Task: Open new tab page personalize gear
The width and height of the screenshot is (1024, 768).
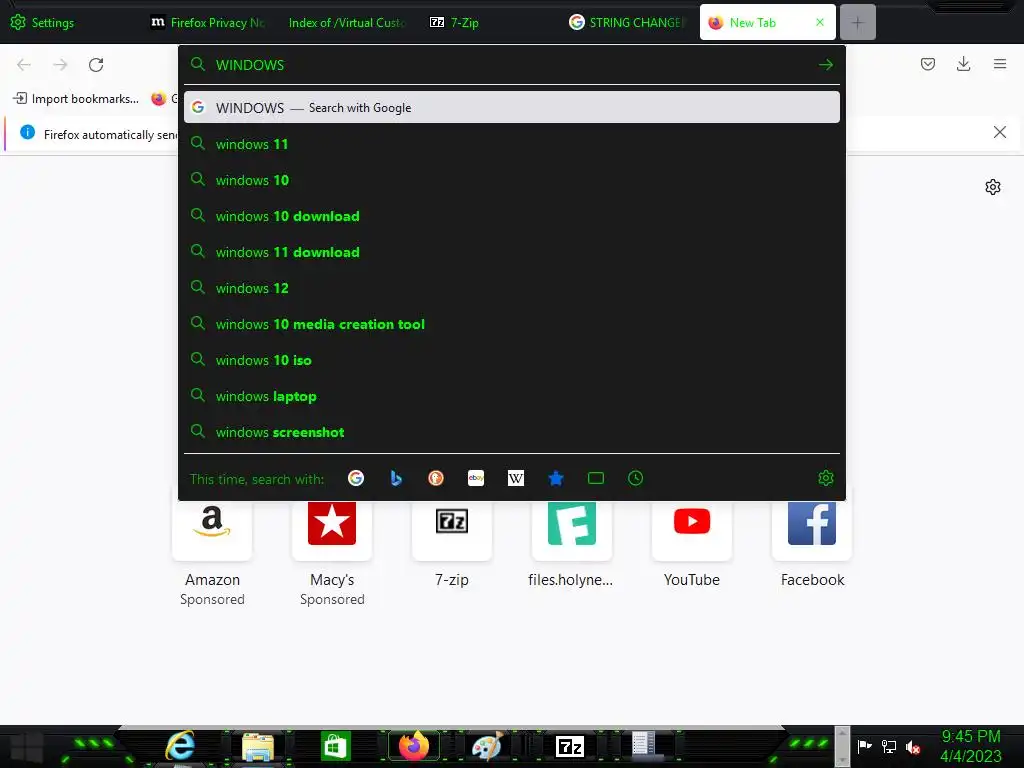Action: pos(993,187)
